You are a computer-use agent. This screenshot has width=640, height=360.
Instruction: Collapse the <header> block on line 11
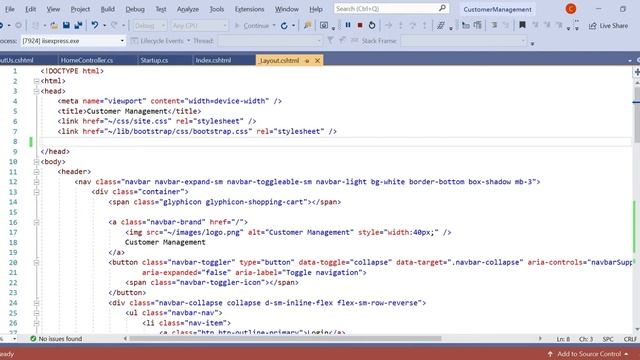[x=36, y=172]
